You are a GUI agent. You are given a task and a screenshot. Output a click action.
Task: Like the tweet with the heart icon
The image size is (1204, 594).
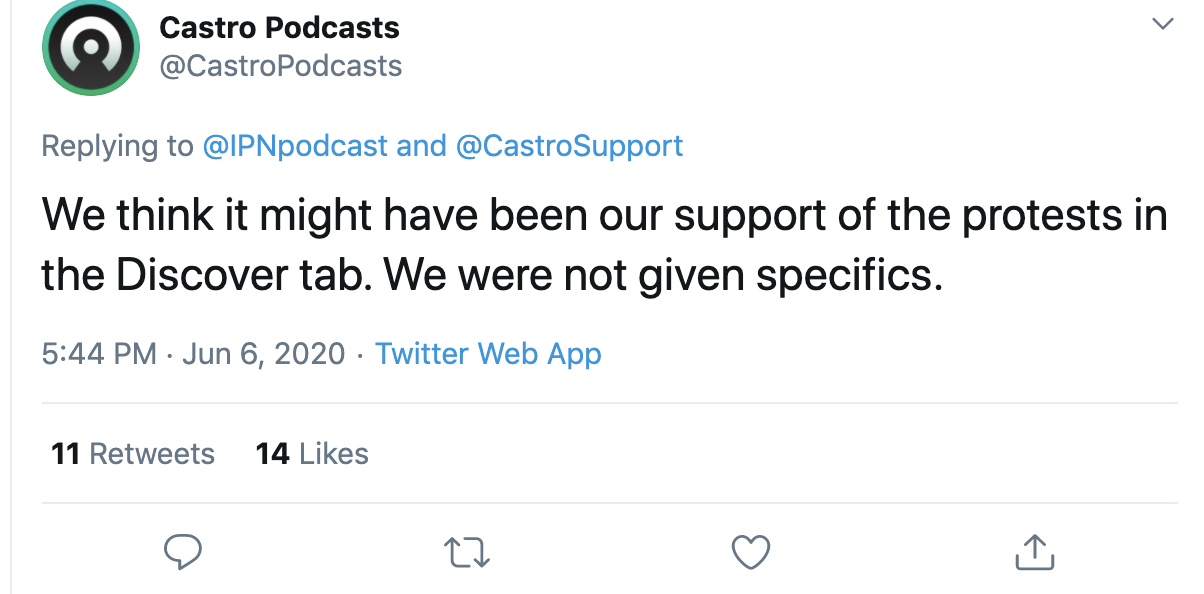750,552
